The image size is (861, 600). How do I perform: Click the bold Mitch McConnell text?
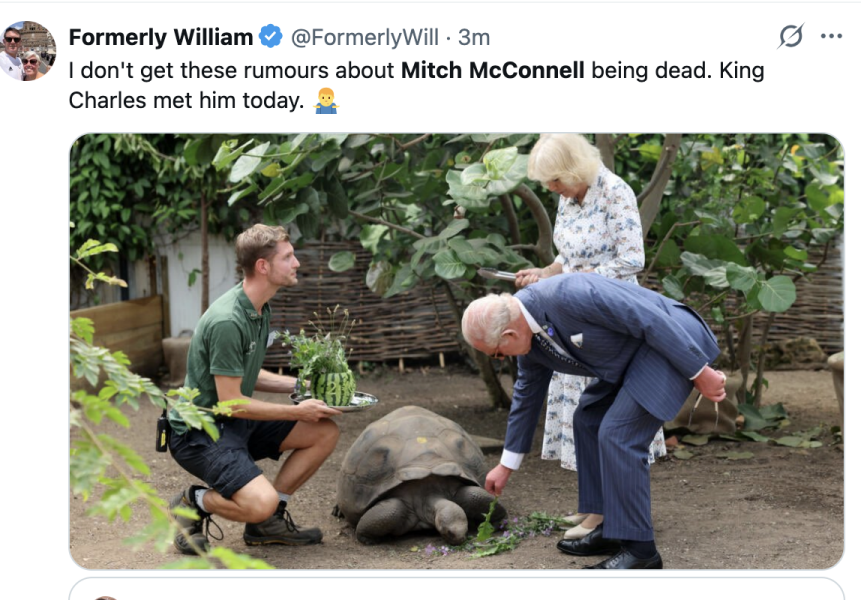(x=493, y=70)
